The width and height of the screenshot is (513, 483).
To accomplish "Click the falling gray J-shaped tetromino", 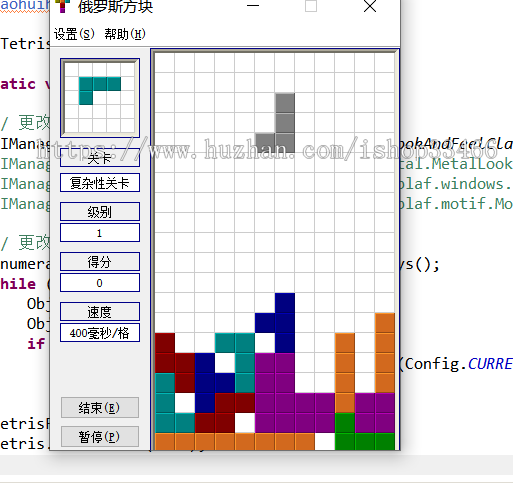I will [x=285, y=133].
